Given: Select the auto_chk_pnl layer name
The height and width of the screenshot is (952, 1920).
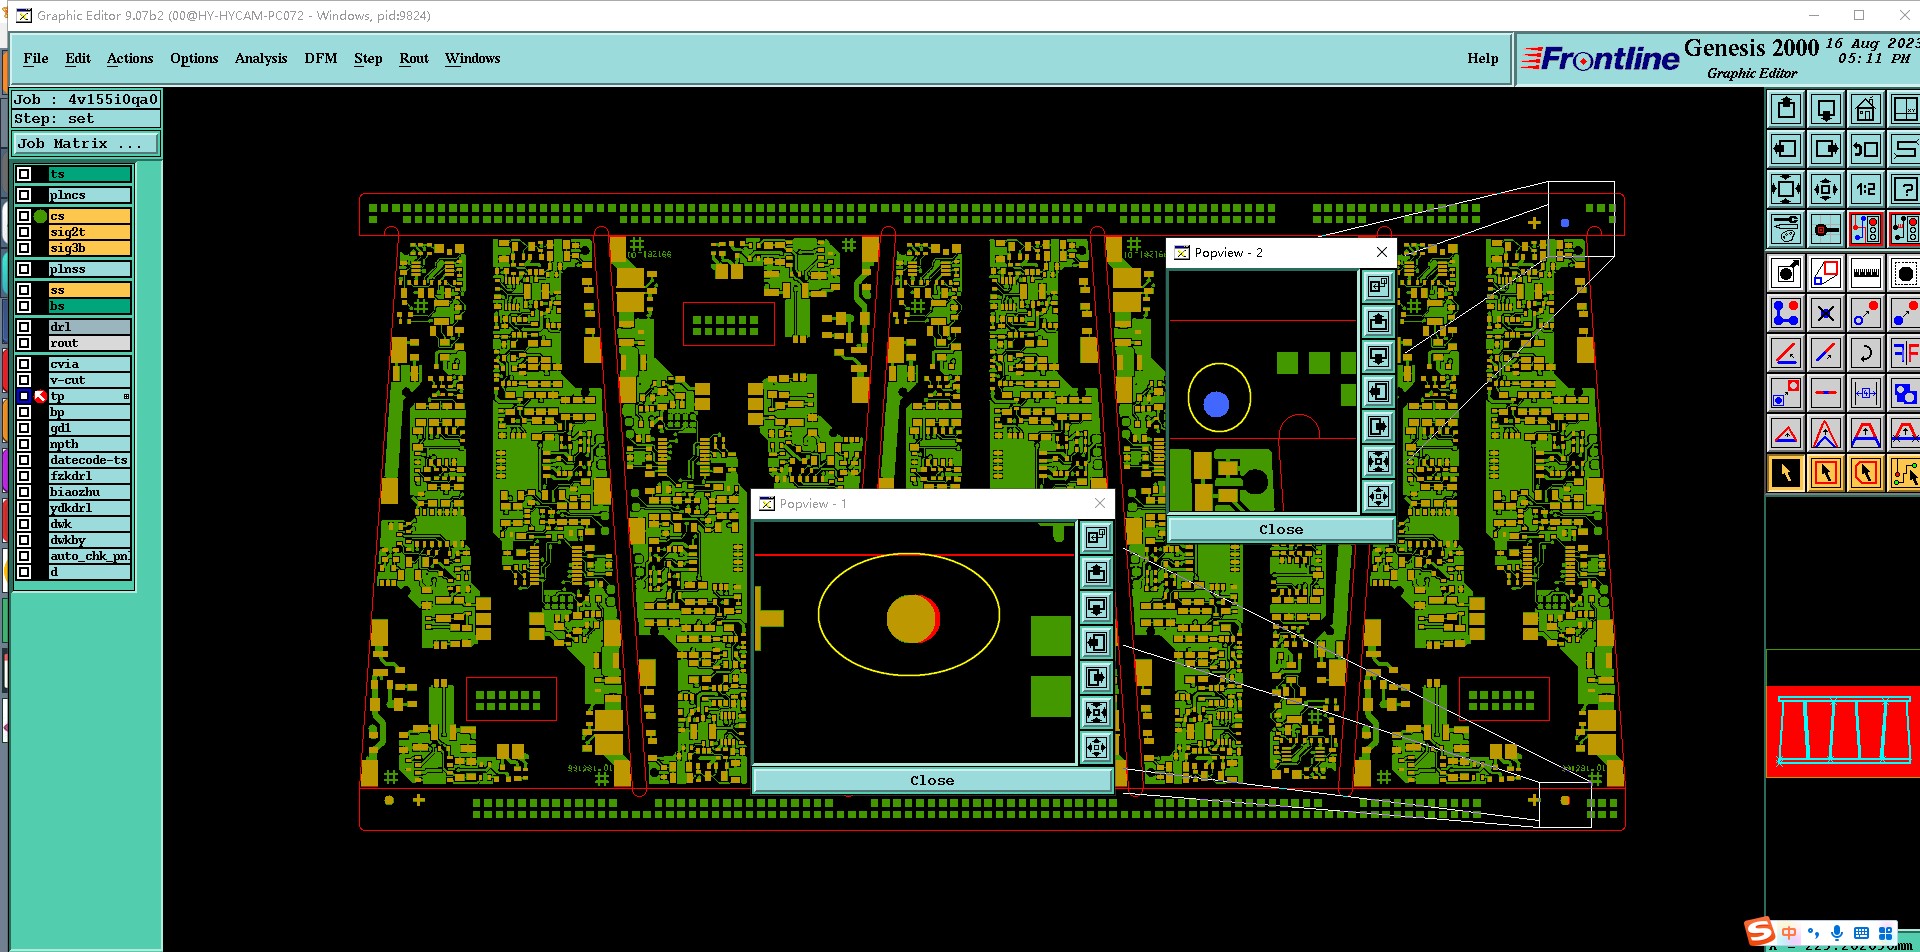Looking at the screenshot, I should coord(90,556).
